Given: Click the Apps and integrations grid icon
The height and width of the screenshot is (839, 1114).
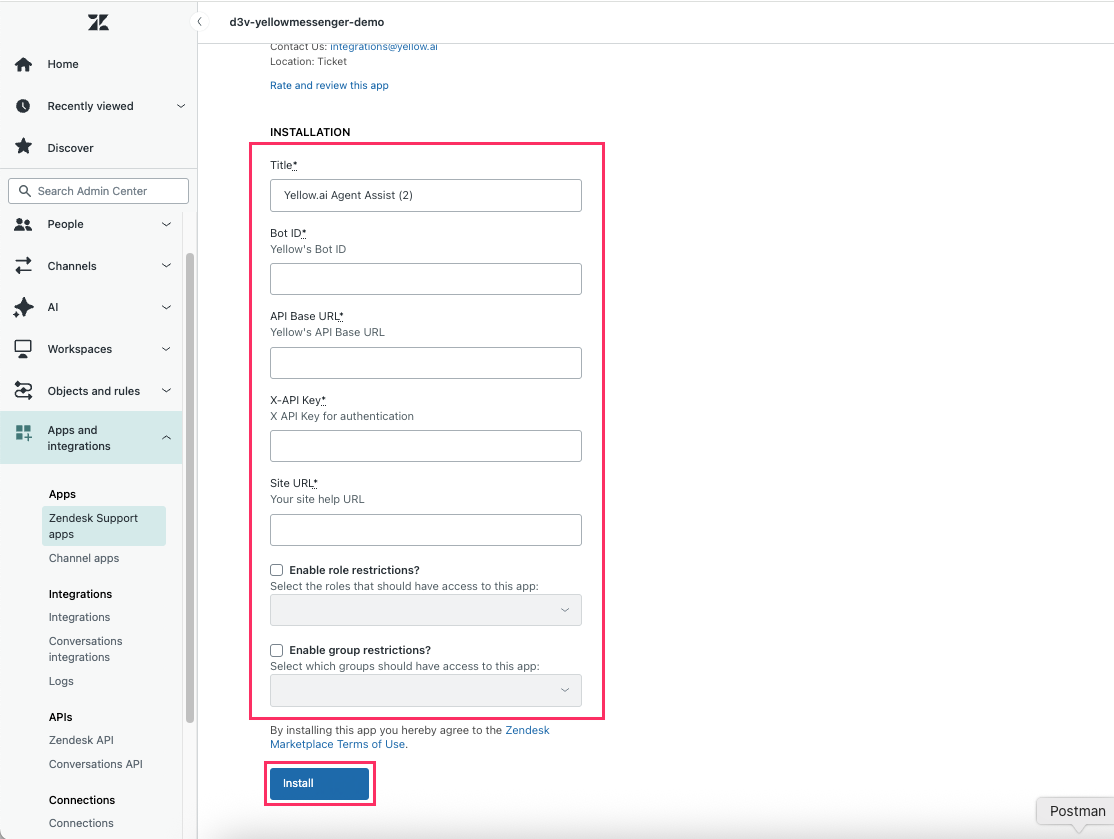Looking at the screenshot, I should click(23, 433).
